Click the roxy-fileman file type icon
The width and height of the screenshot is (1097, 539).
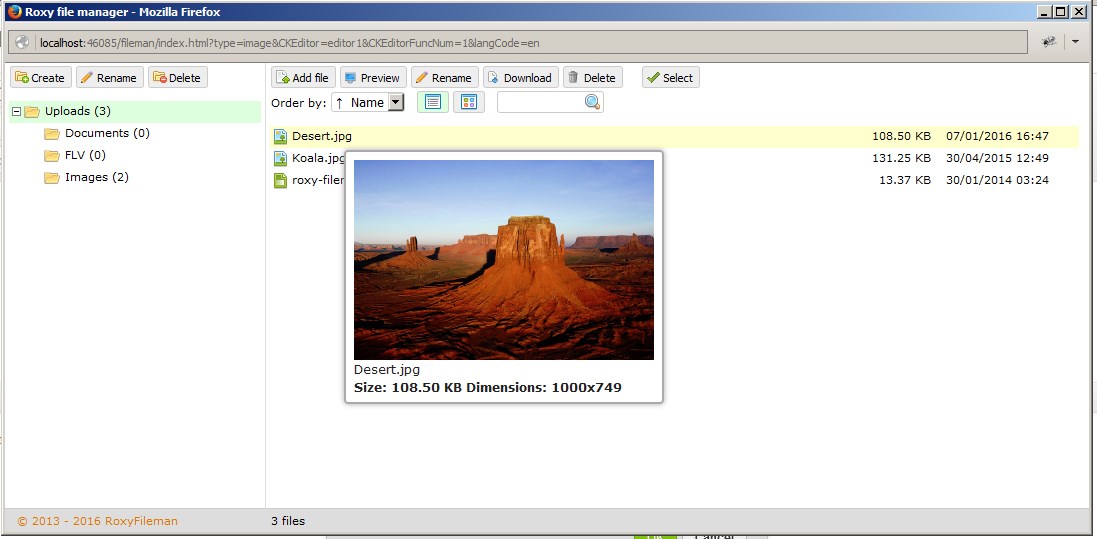(x=281, y=181)
